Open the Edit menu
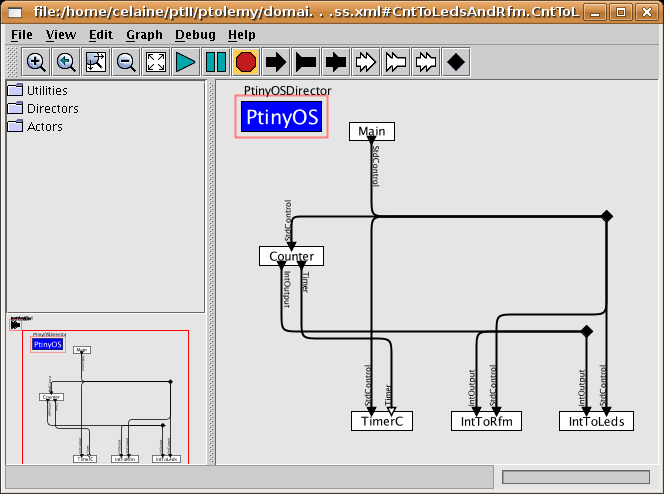Screen dimensions: 664x494 click(101, 35)
